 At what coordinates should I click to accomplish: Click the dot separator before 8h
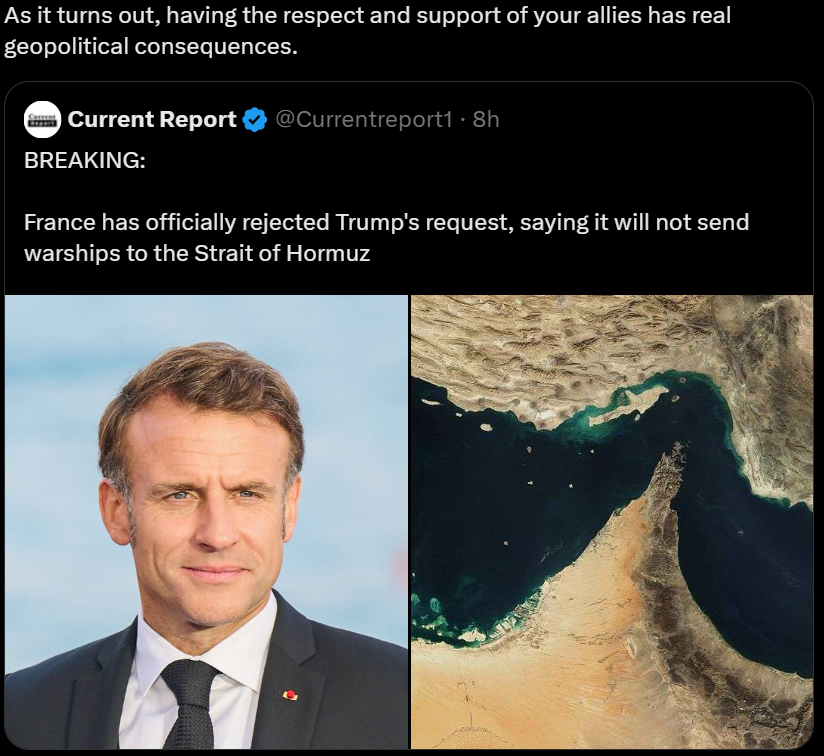pos(462,120)
